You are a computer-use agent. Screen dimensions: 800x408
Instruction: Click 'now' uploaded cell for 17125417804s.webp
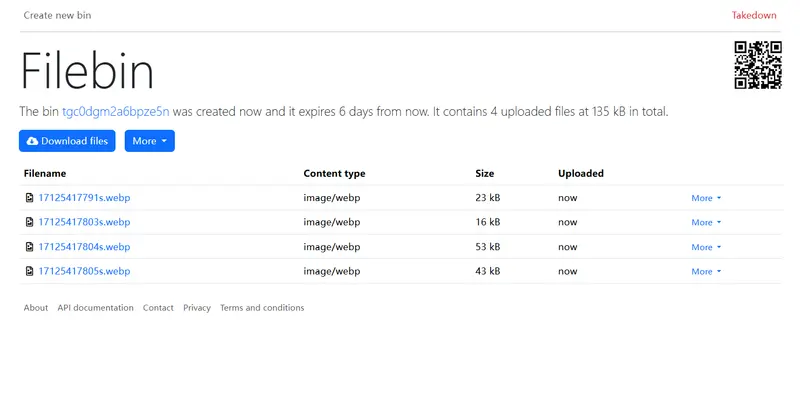click(568, 247)
